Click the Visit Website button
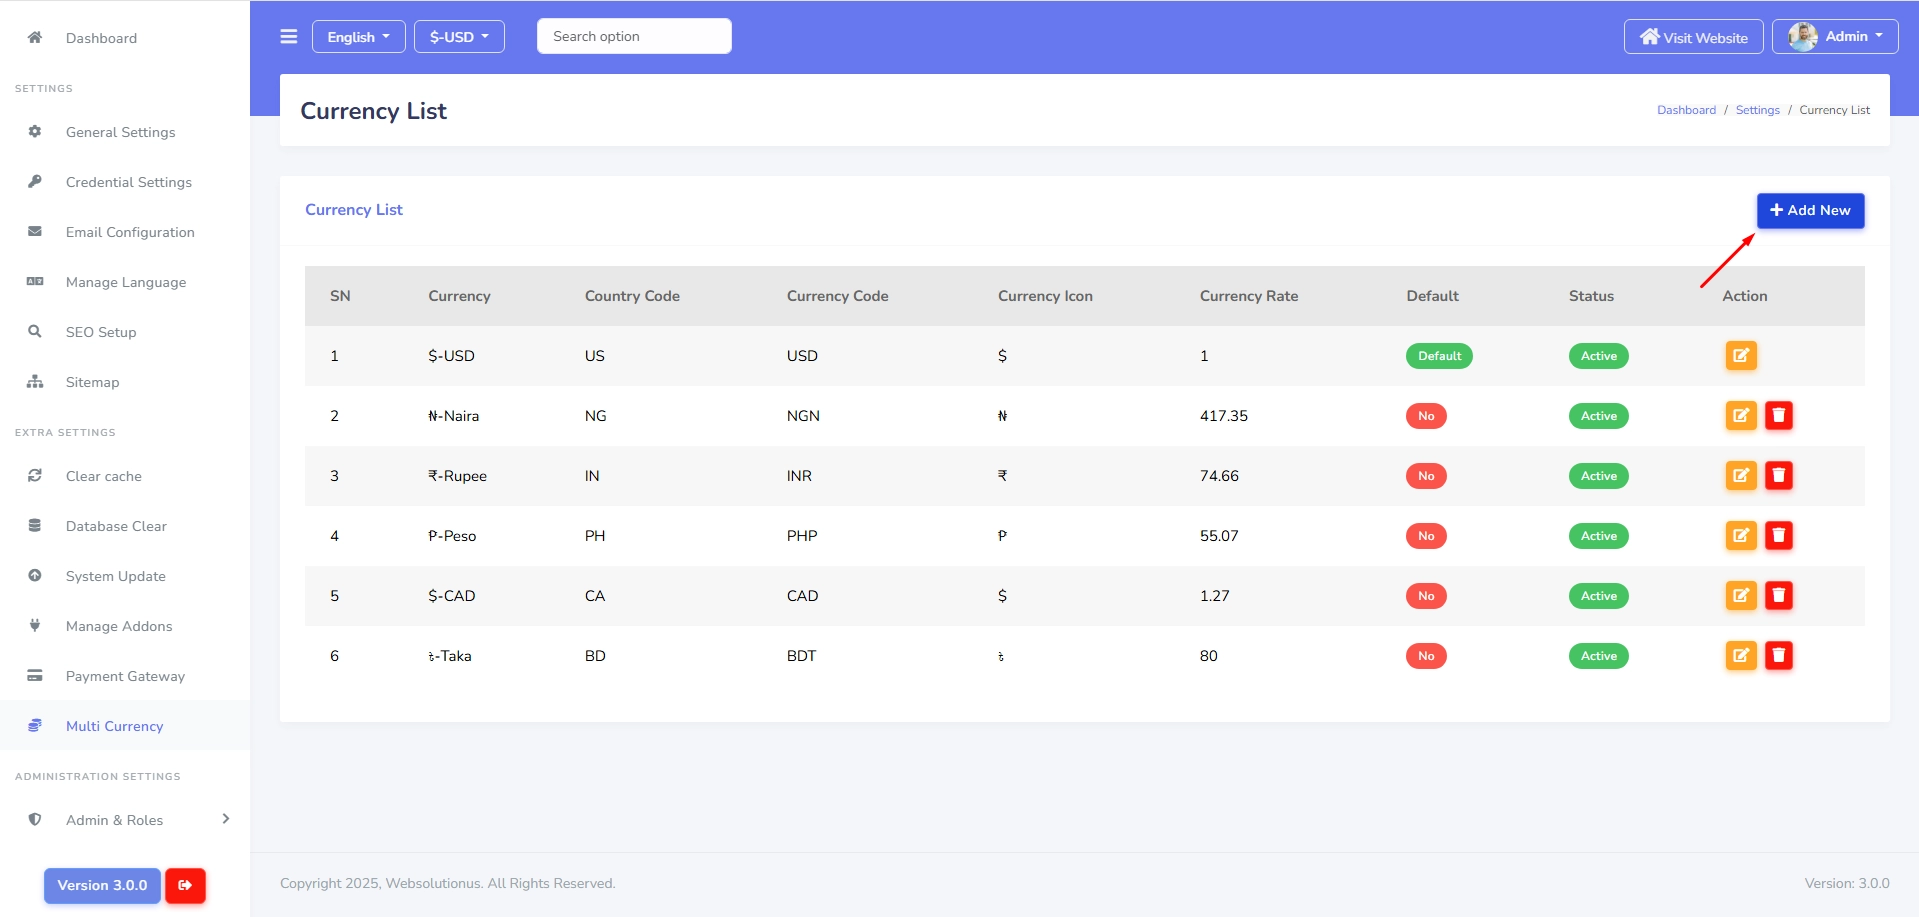Screen dimensions: 1919x917 [x=1694, y=37]
